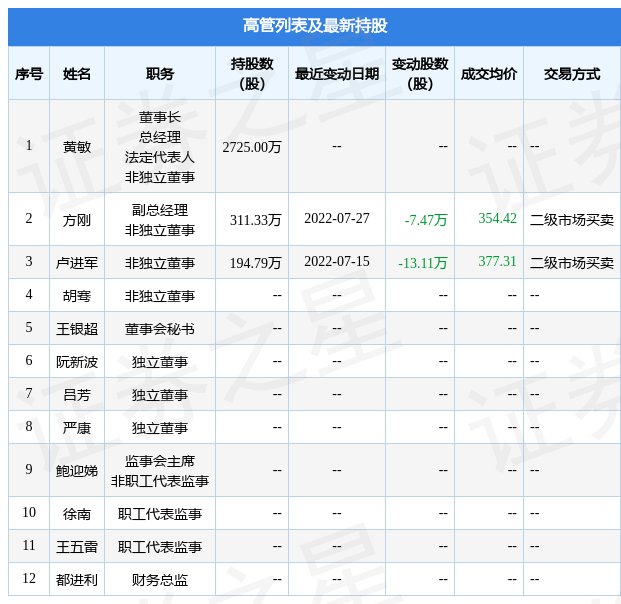Select the name 徐南
The width and height of the screenshot is (621, 604).
[x=77, y=514]
